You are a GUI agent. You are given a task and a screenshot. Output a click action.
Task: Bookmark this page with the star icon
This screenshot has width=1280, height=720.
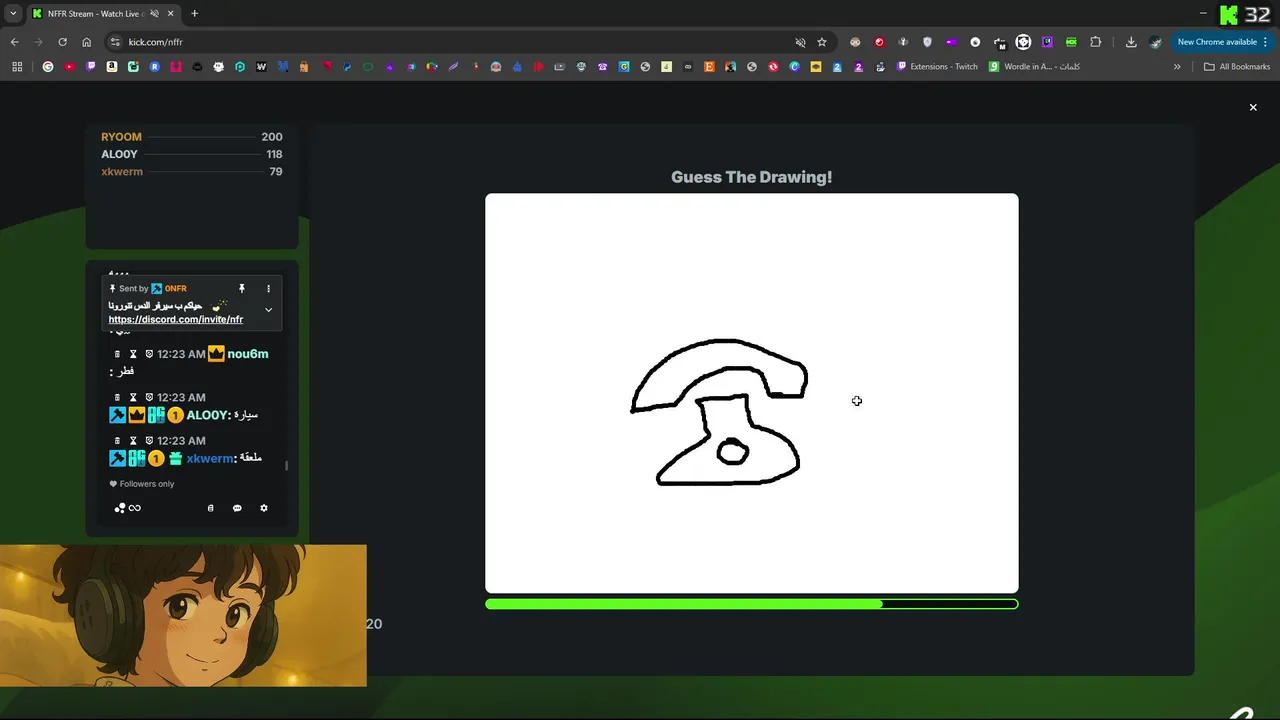pos(822,42)
